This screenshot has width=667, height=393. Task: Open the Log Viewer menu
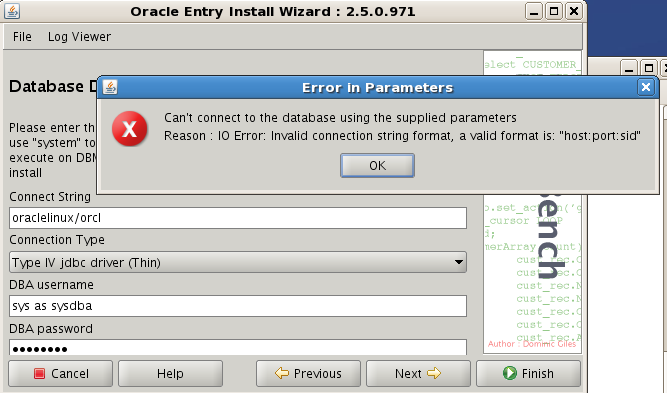[x=79, y=37]
